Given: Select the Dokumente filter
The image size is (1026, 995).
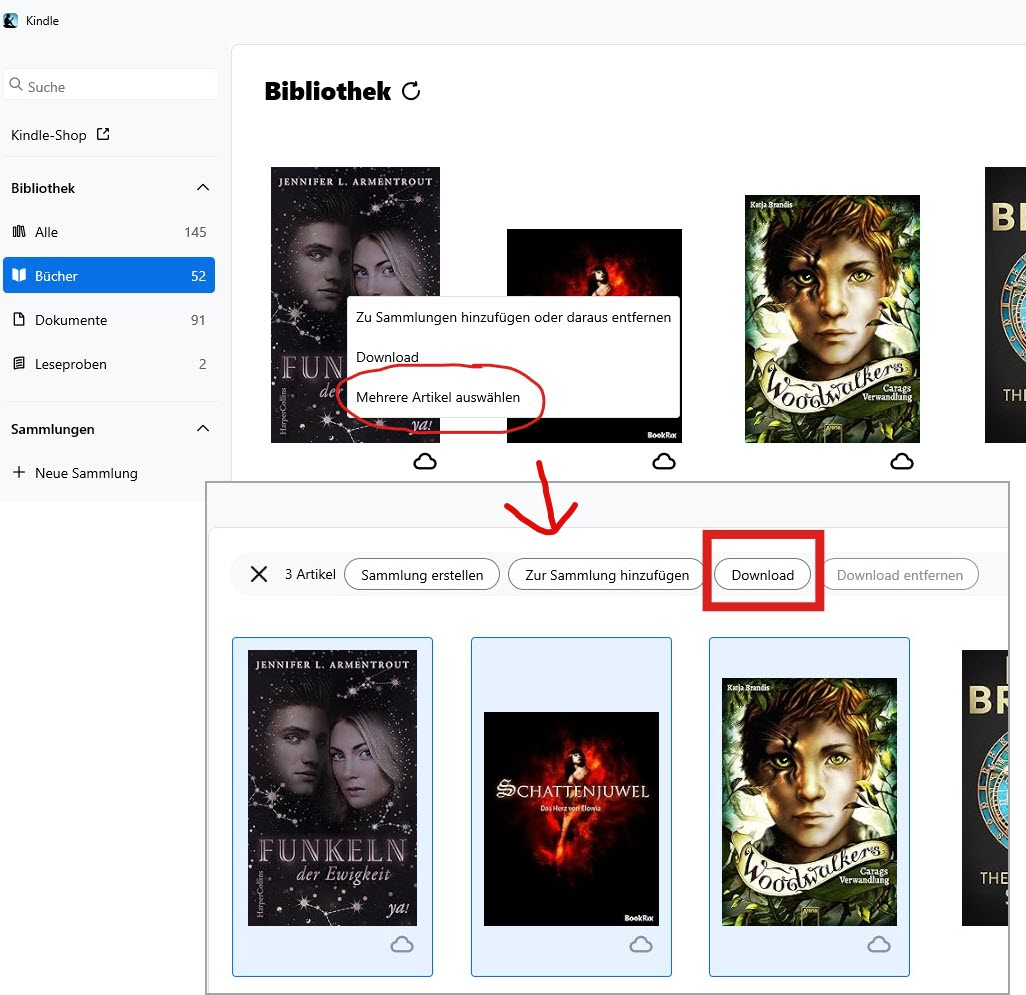Looking at the screenshot, I should tap(109, 320).
